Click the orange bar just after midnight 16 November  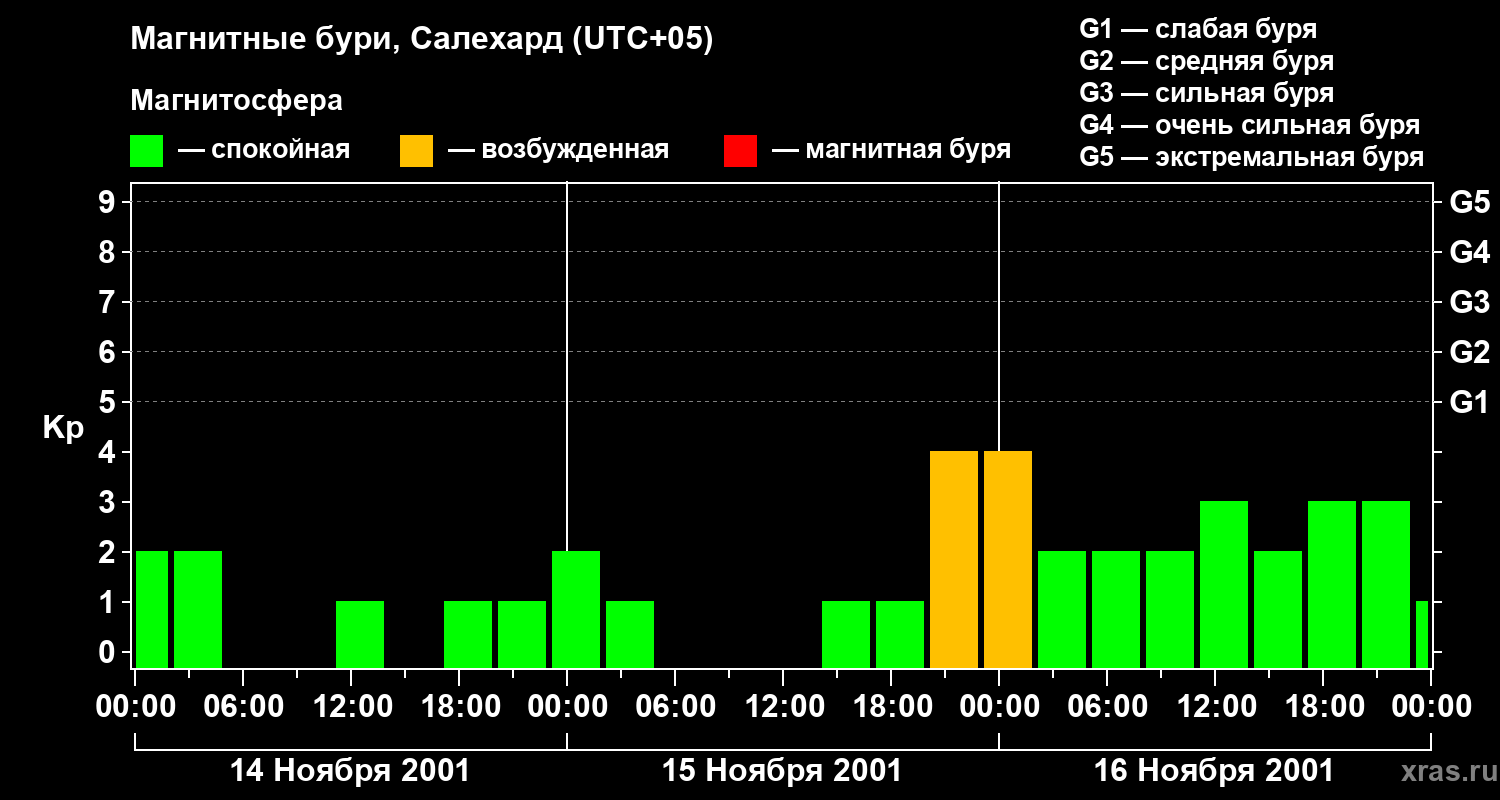(x=1008, y=560)
